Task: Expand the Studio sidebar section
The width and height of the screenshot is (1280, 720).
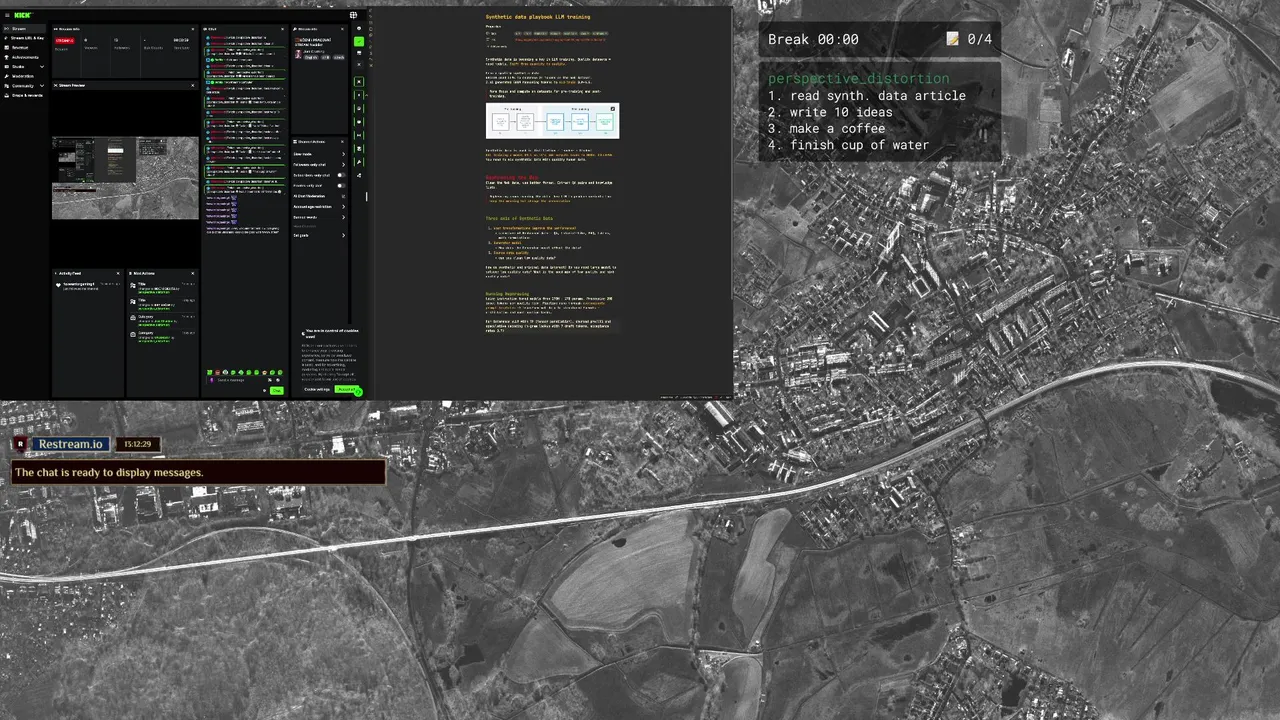Action: (x=24, y=67)
